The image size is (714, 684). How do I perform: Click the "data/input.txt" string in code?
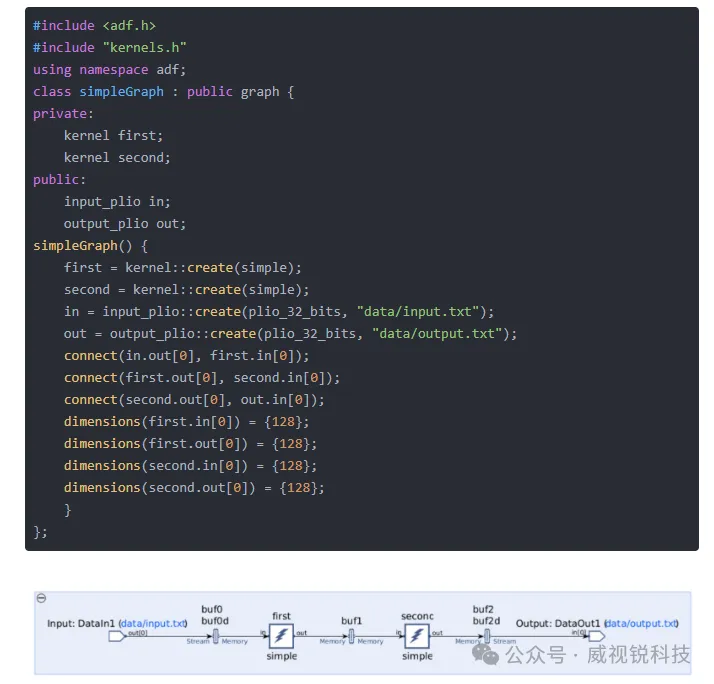click(x=418, y=311)
